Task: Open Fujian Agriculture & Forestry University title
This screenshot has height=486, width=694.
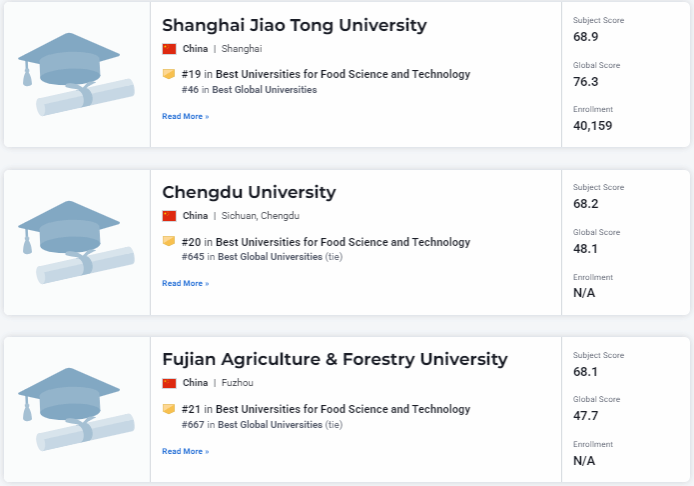Action: click(x=335, y=359)
